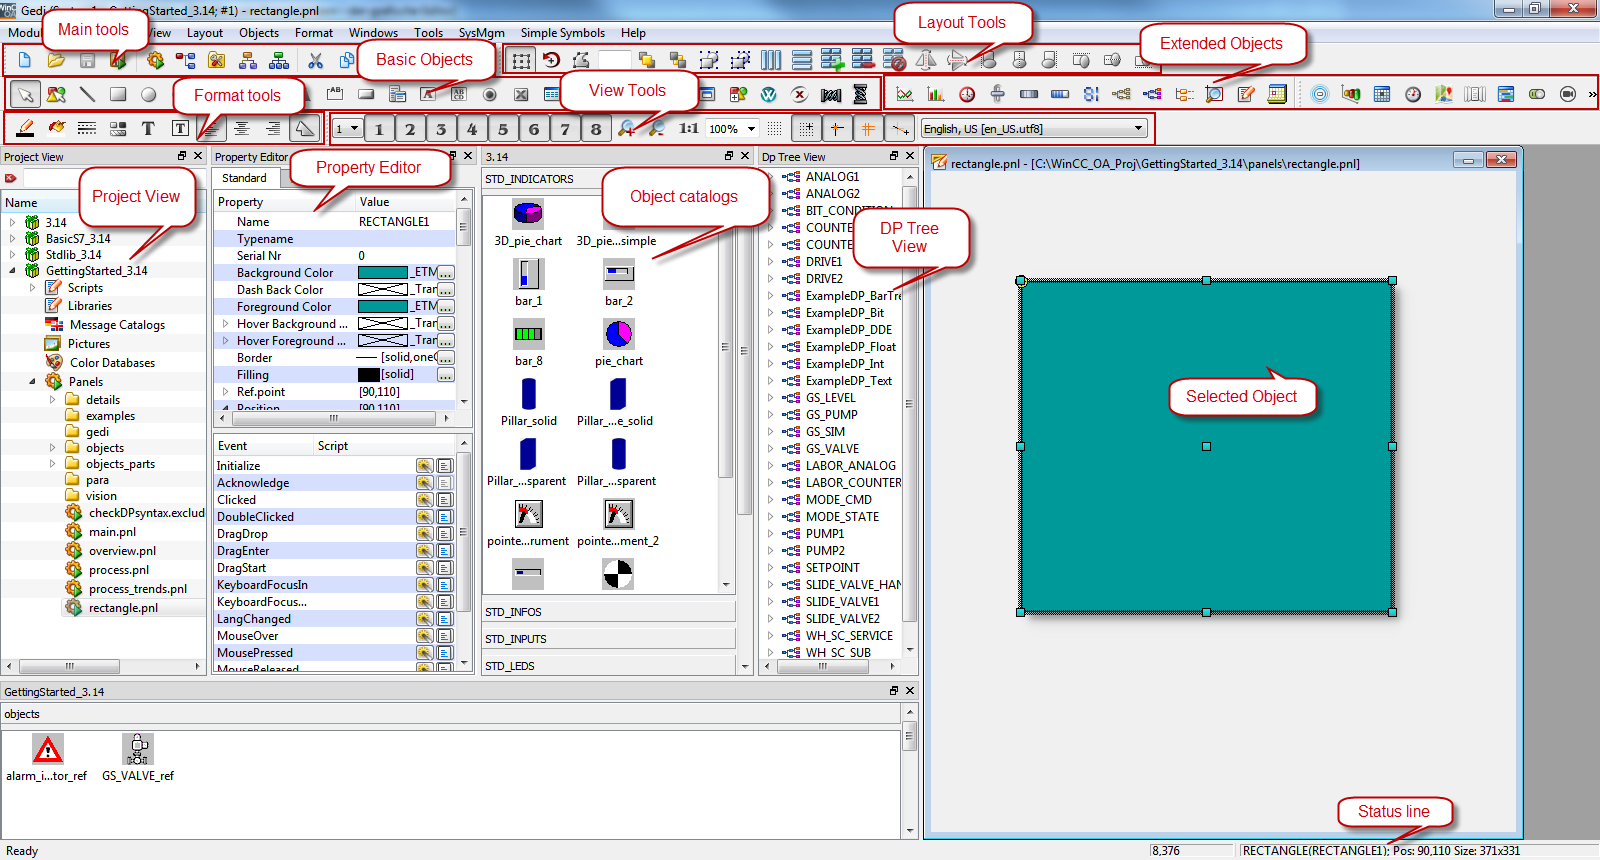Click the ellipsis button beside Filling
This screenshot has height=860, width=1600.
446,375
